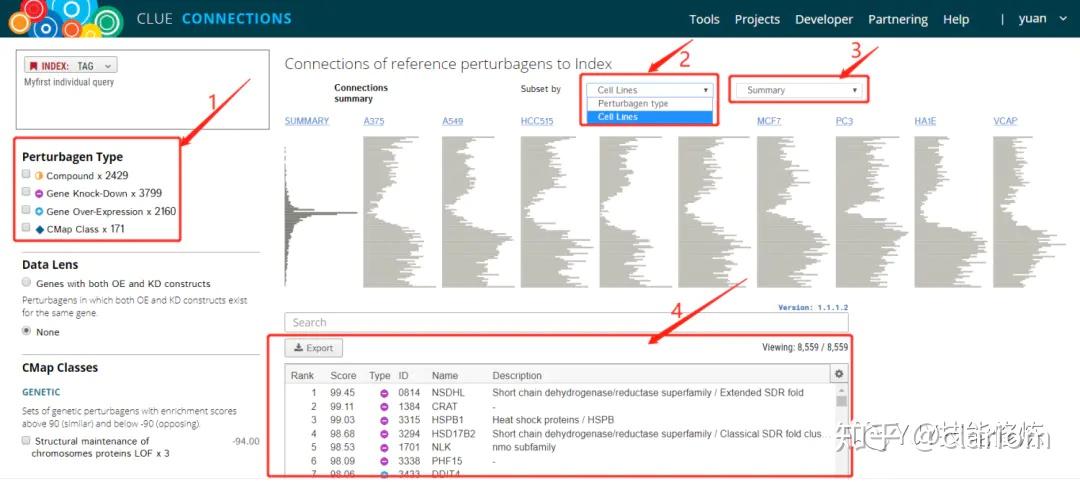This screenshot has width=1080, height=482.
Task: Click the A375 connections bar chart
Action: tap(399, 211)
